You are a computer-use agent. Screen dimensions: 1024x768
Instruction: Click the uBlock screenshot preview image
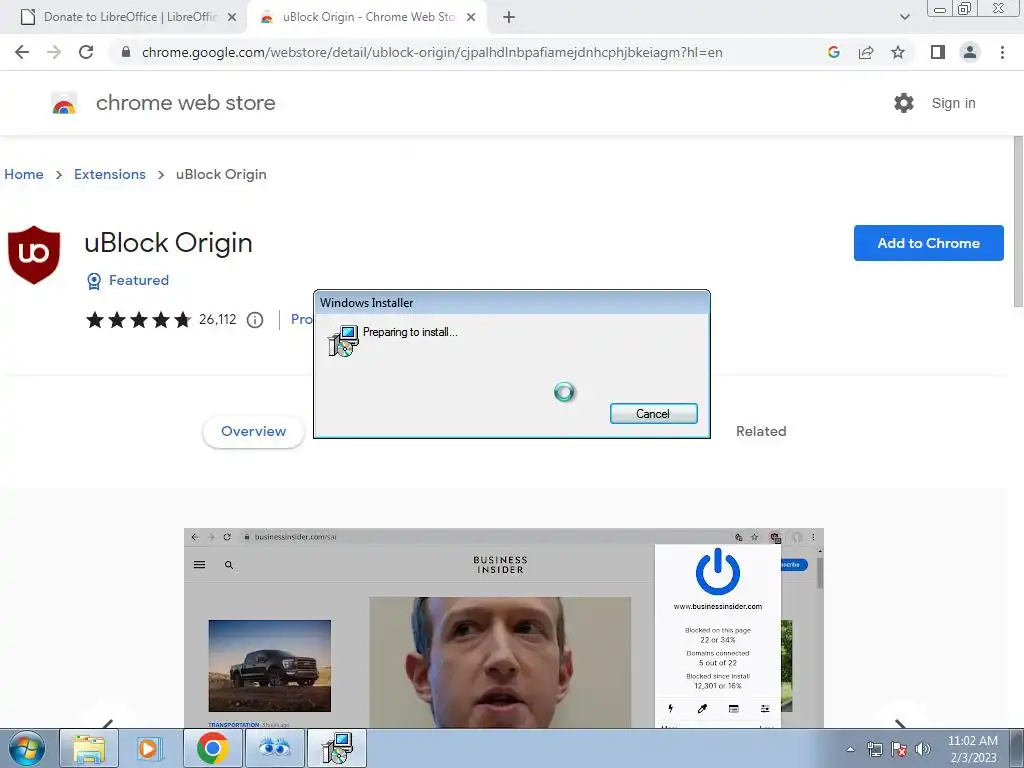[x=504, y=628]
